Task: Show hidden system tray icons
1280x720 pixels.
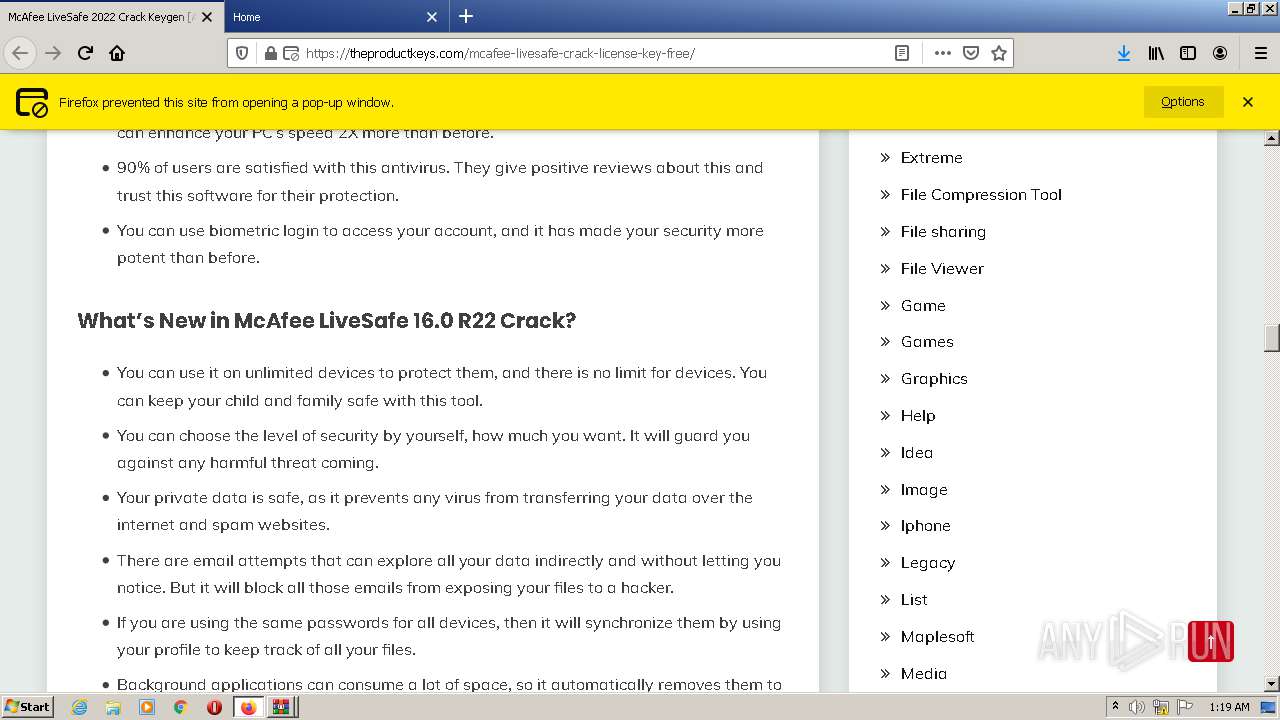Action: [1115, 707]
